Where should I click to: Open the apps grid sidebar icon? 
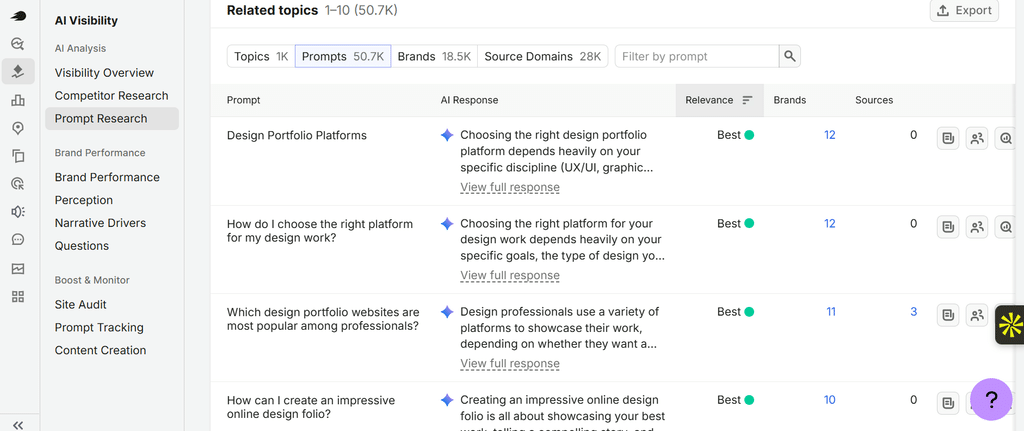coord(18,296)
